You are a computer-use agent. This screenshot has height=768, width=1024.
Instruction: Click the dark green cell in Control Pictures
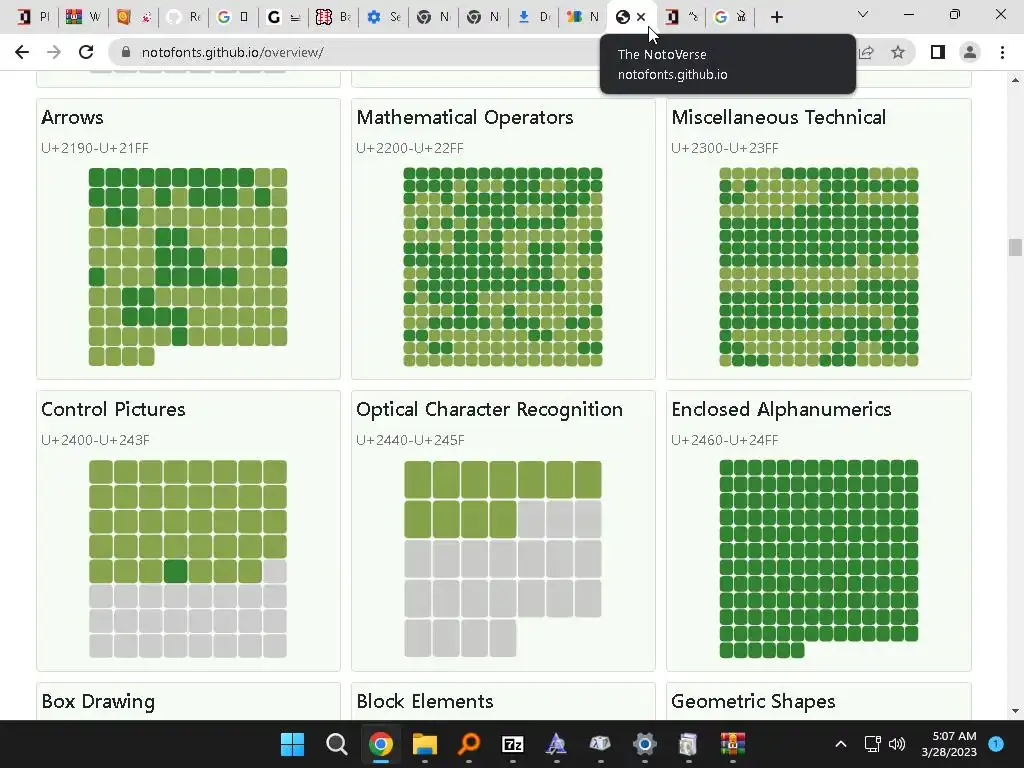[175, 571]
